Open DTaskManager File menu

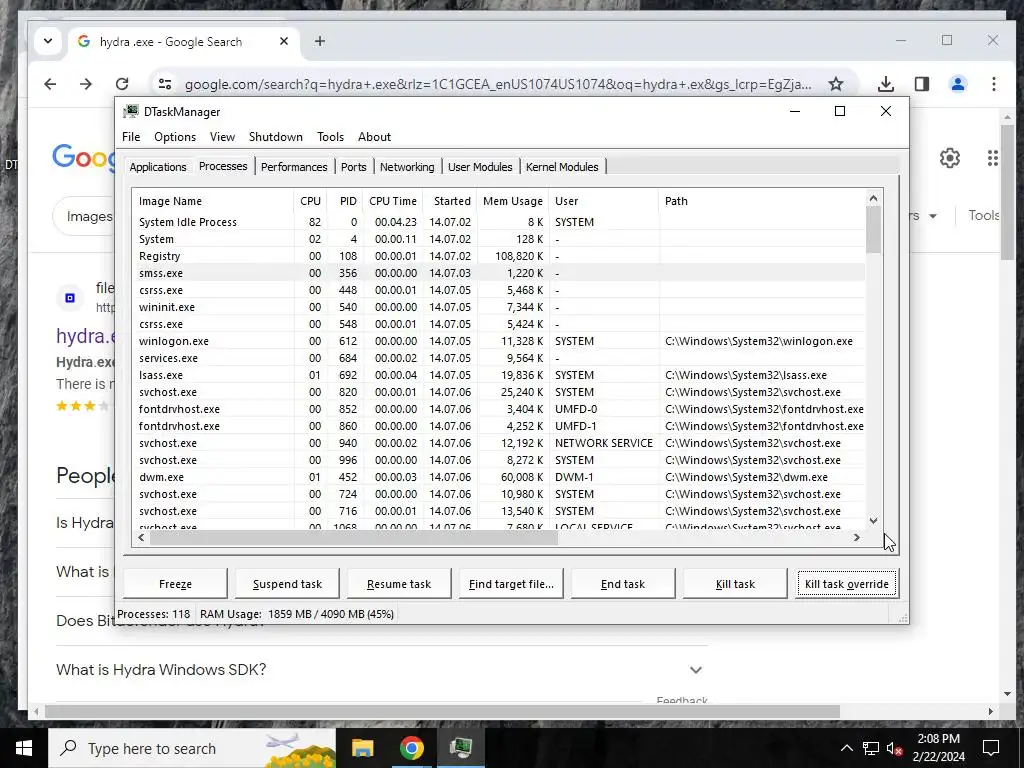point(131,136)
